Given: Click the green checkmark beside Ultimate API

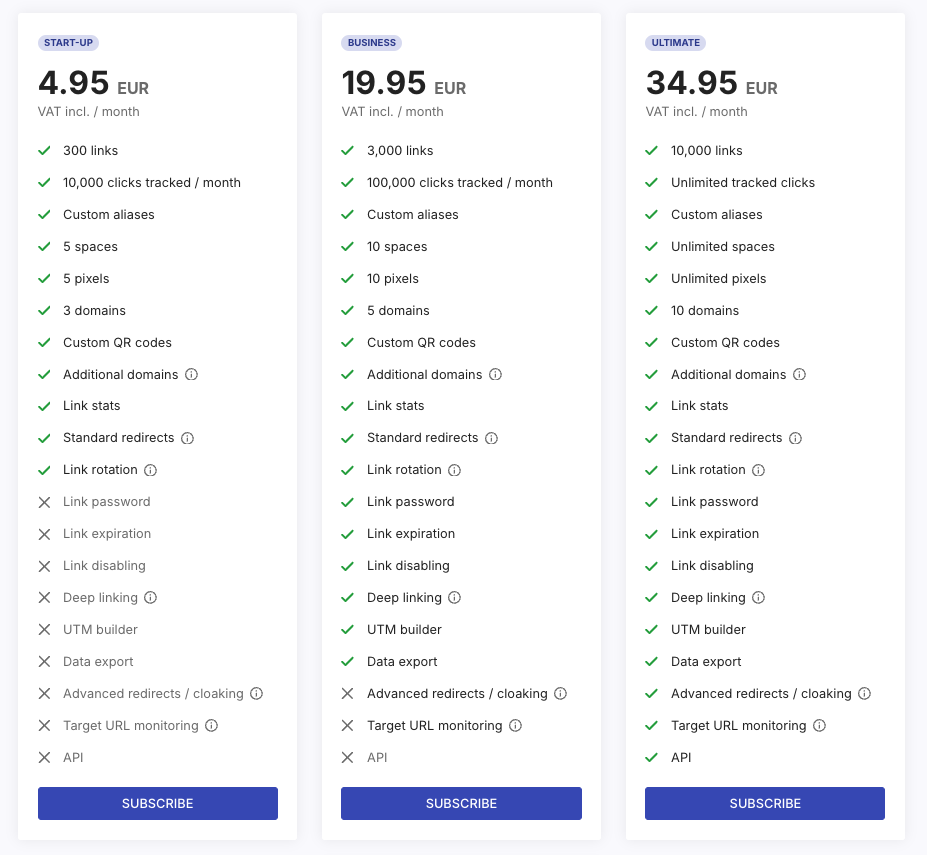Looking at the screenshot, I should pos(652,758).
